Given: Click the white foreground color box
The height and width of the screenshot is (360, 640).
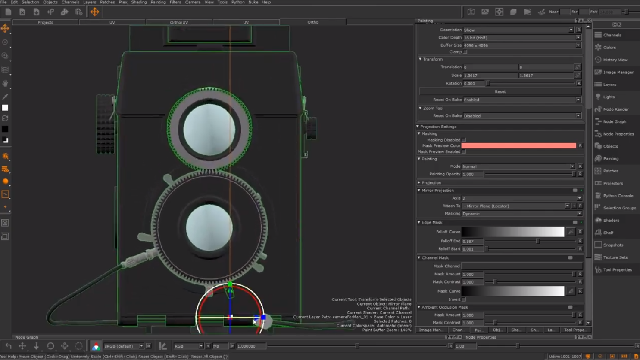Looking at the screenshot, I should point(5,108).
